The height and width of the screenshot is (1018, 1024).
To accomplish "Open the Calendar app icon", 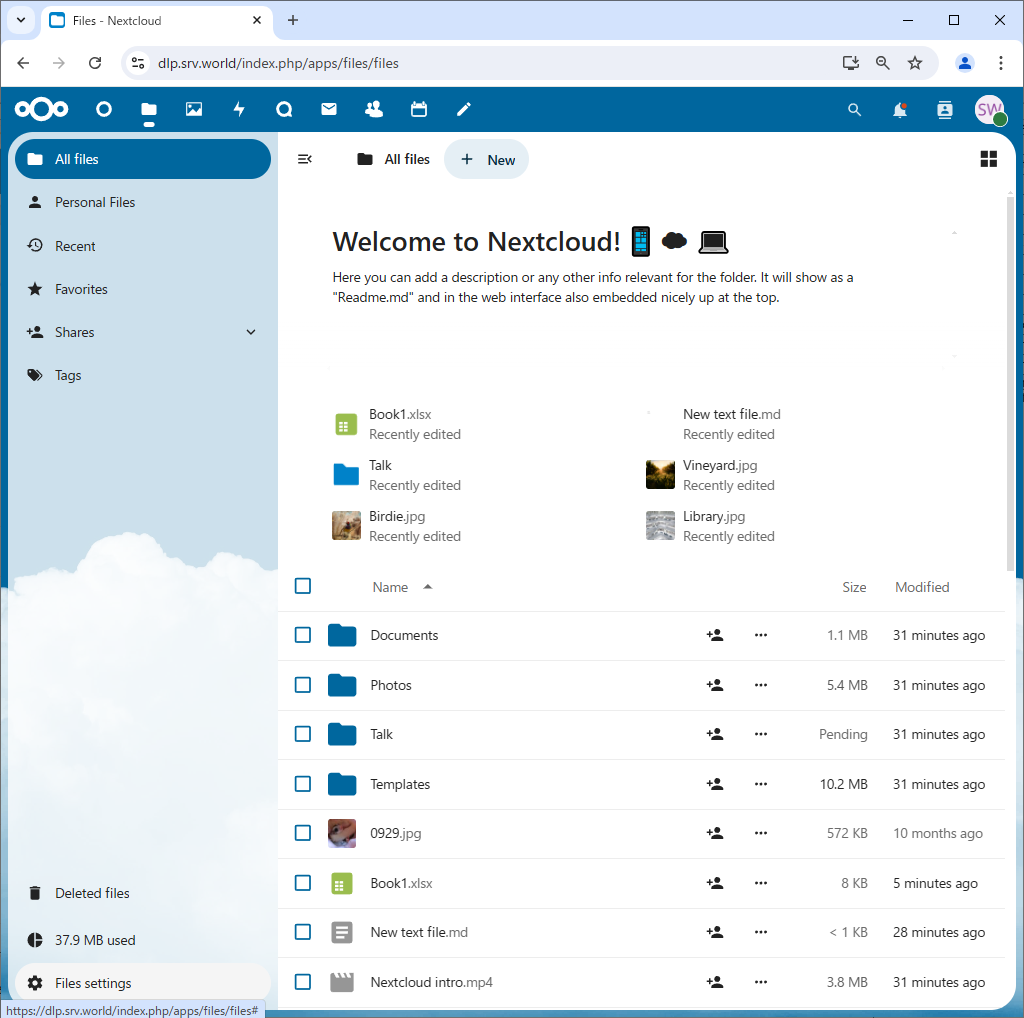I will tap(419, 109).
